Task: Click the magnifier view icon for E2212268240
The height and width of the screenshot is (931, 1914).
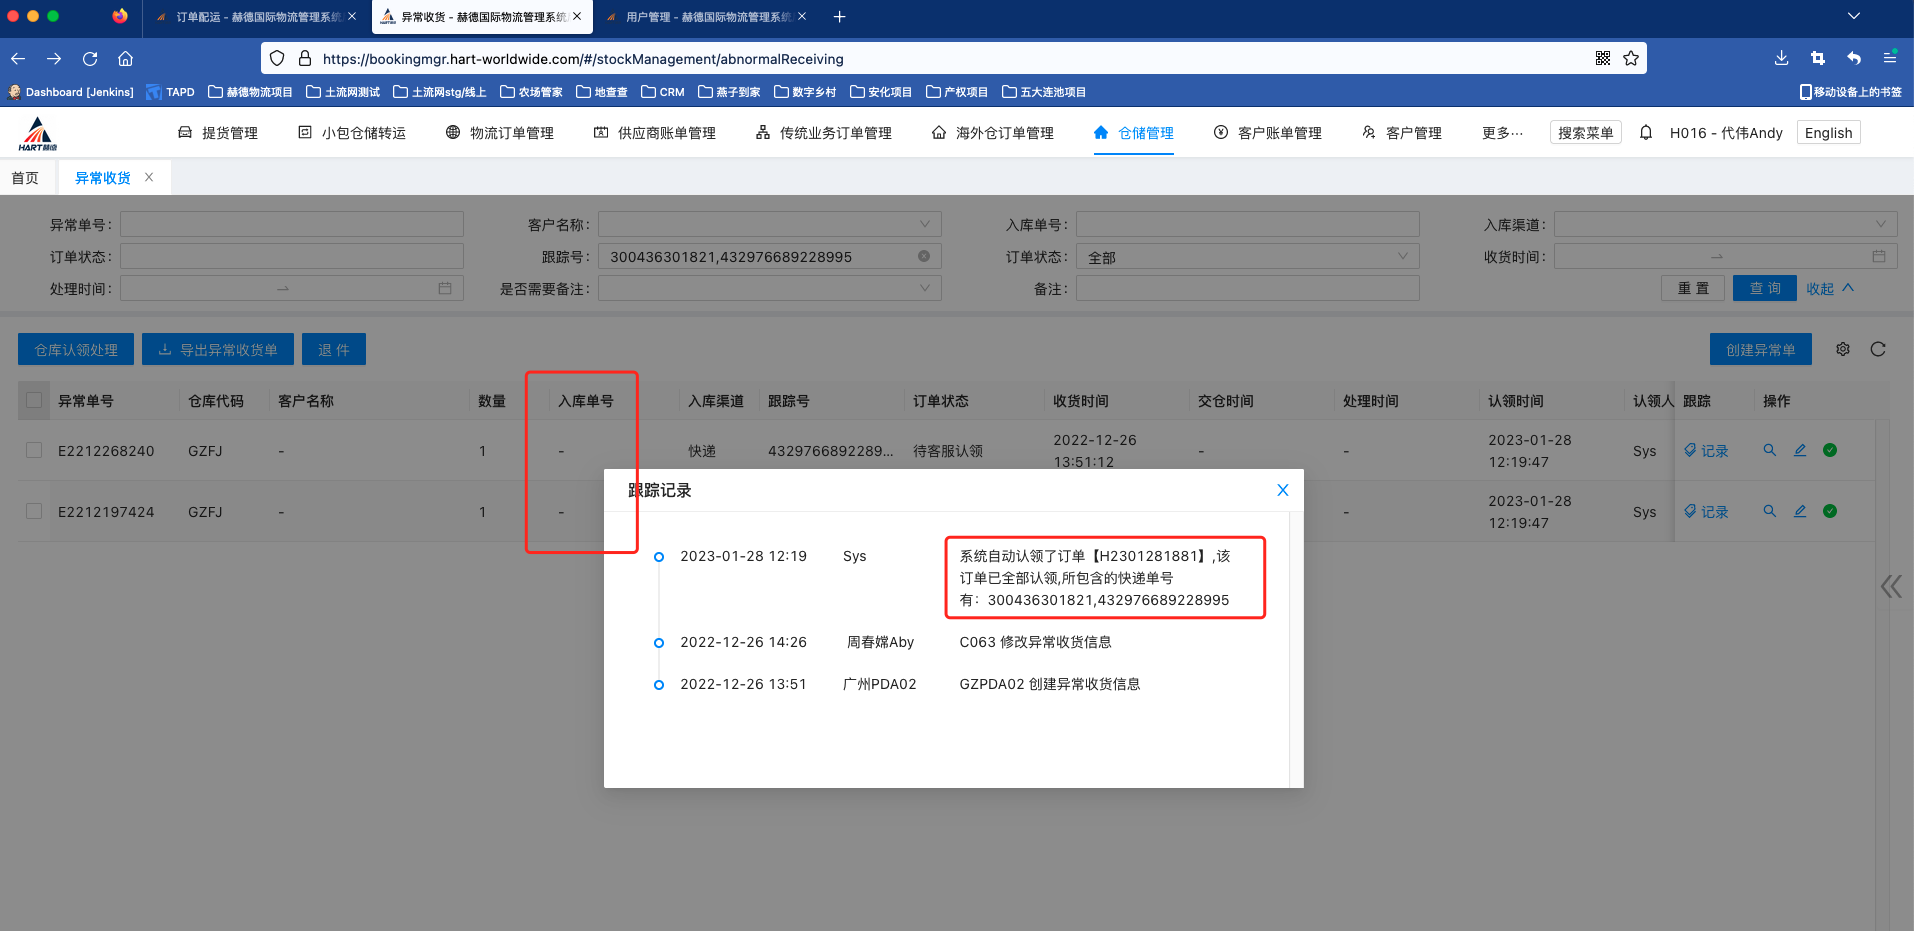Action: (1769, 450)
